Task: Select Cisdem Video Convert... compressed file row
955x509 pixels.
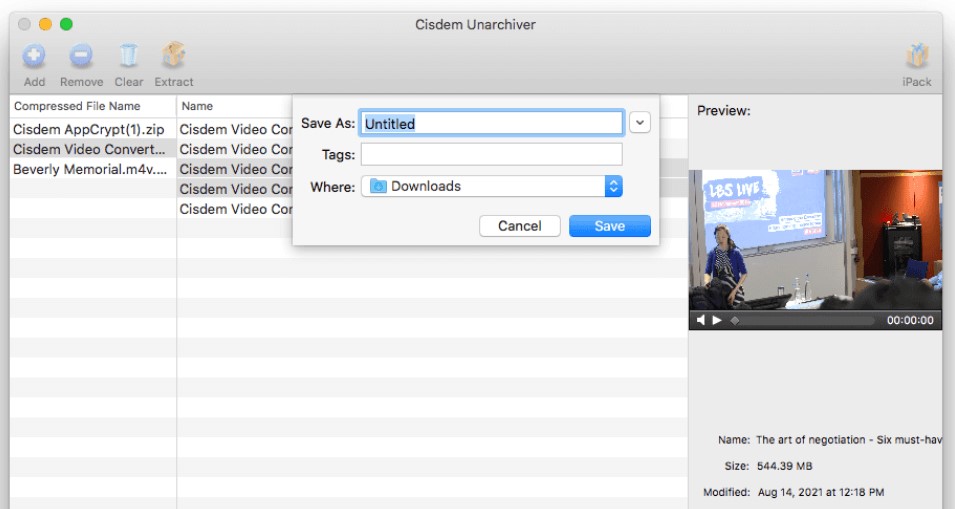Action: tap(93, 149)
